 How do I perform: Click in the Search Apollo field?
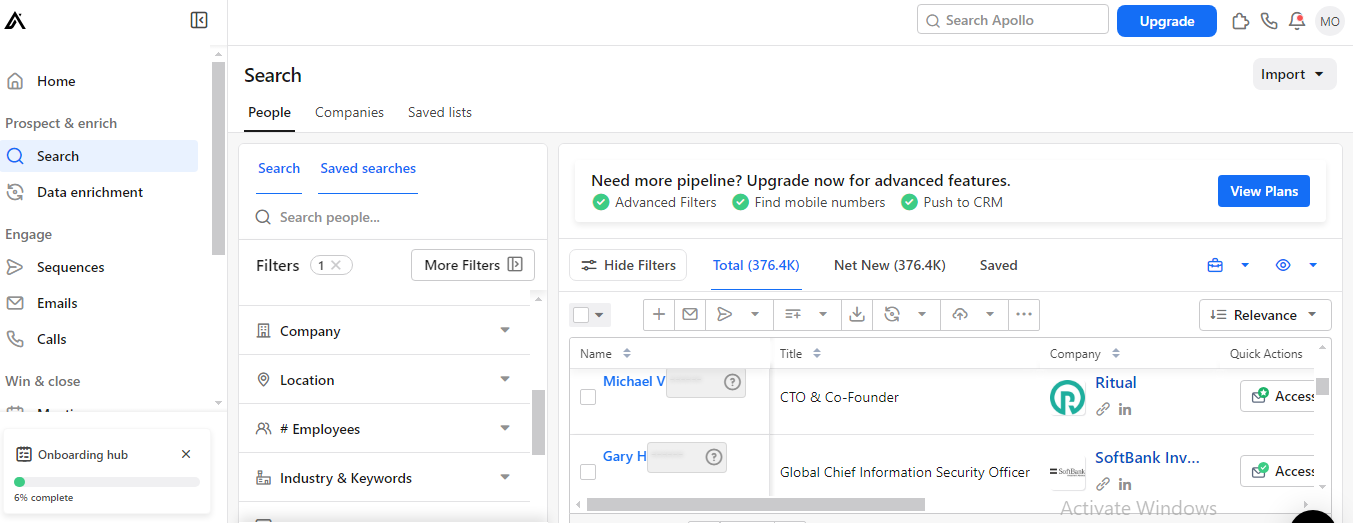click(x=1013, y=20)
